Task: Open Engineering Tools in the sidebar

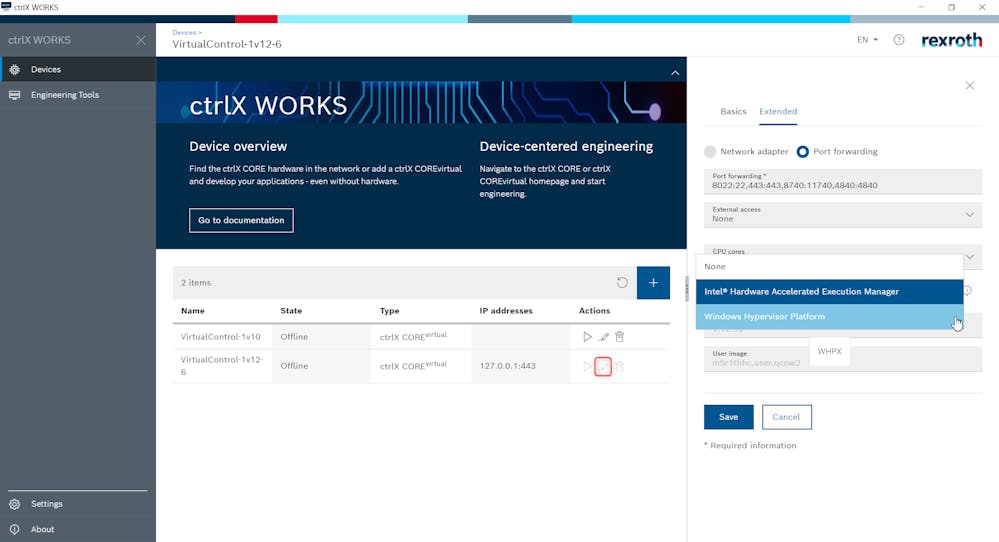Action: (78, 95)
